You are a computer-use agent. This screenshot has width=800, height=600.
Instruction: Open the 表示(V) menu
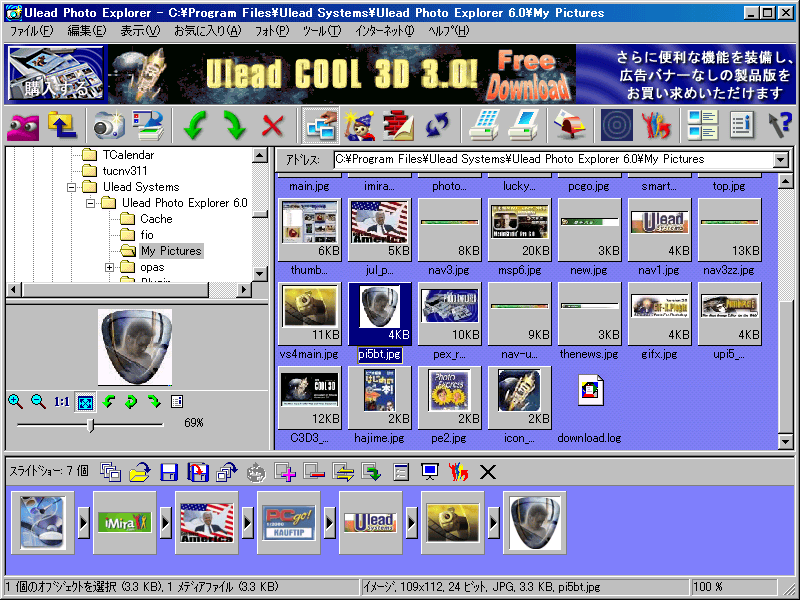point(140,31)
